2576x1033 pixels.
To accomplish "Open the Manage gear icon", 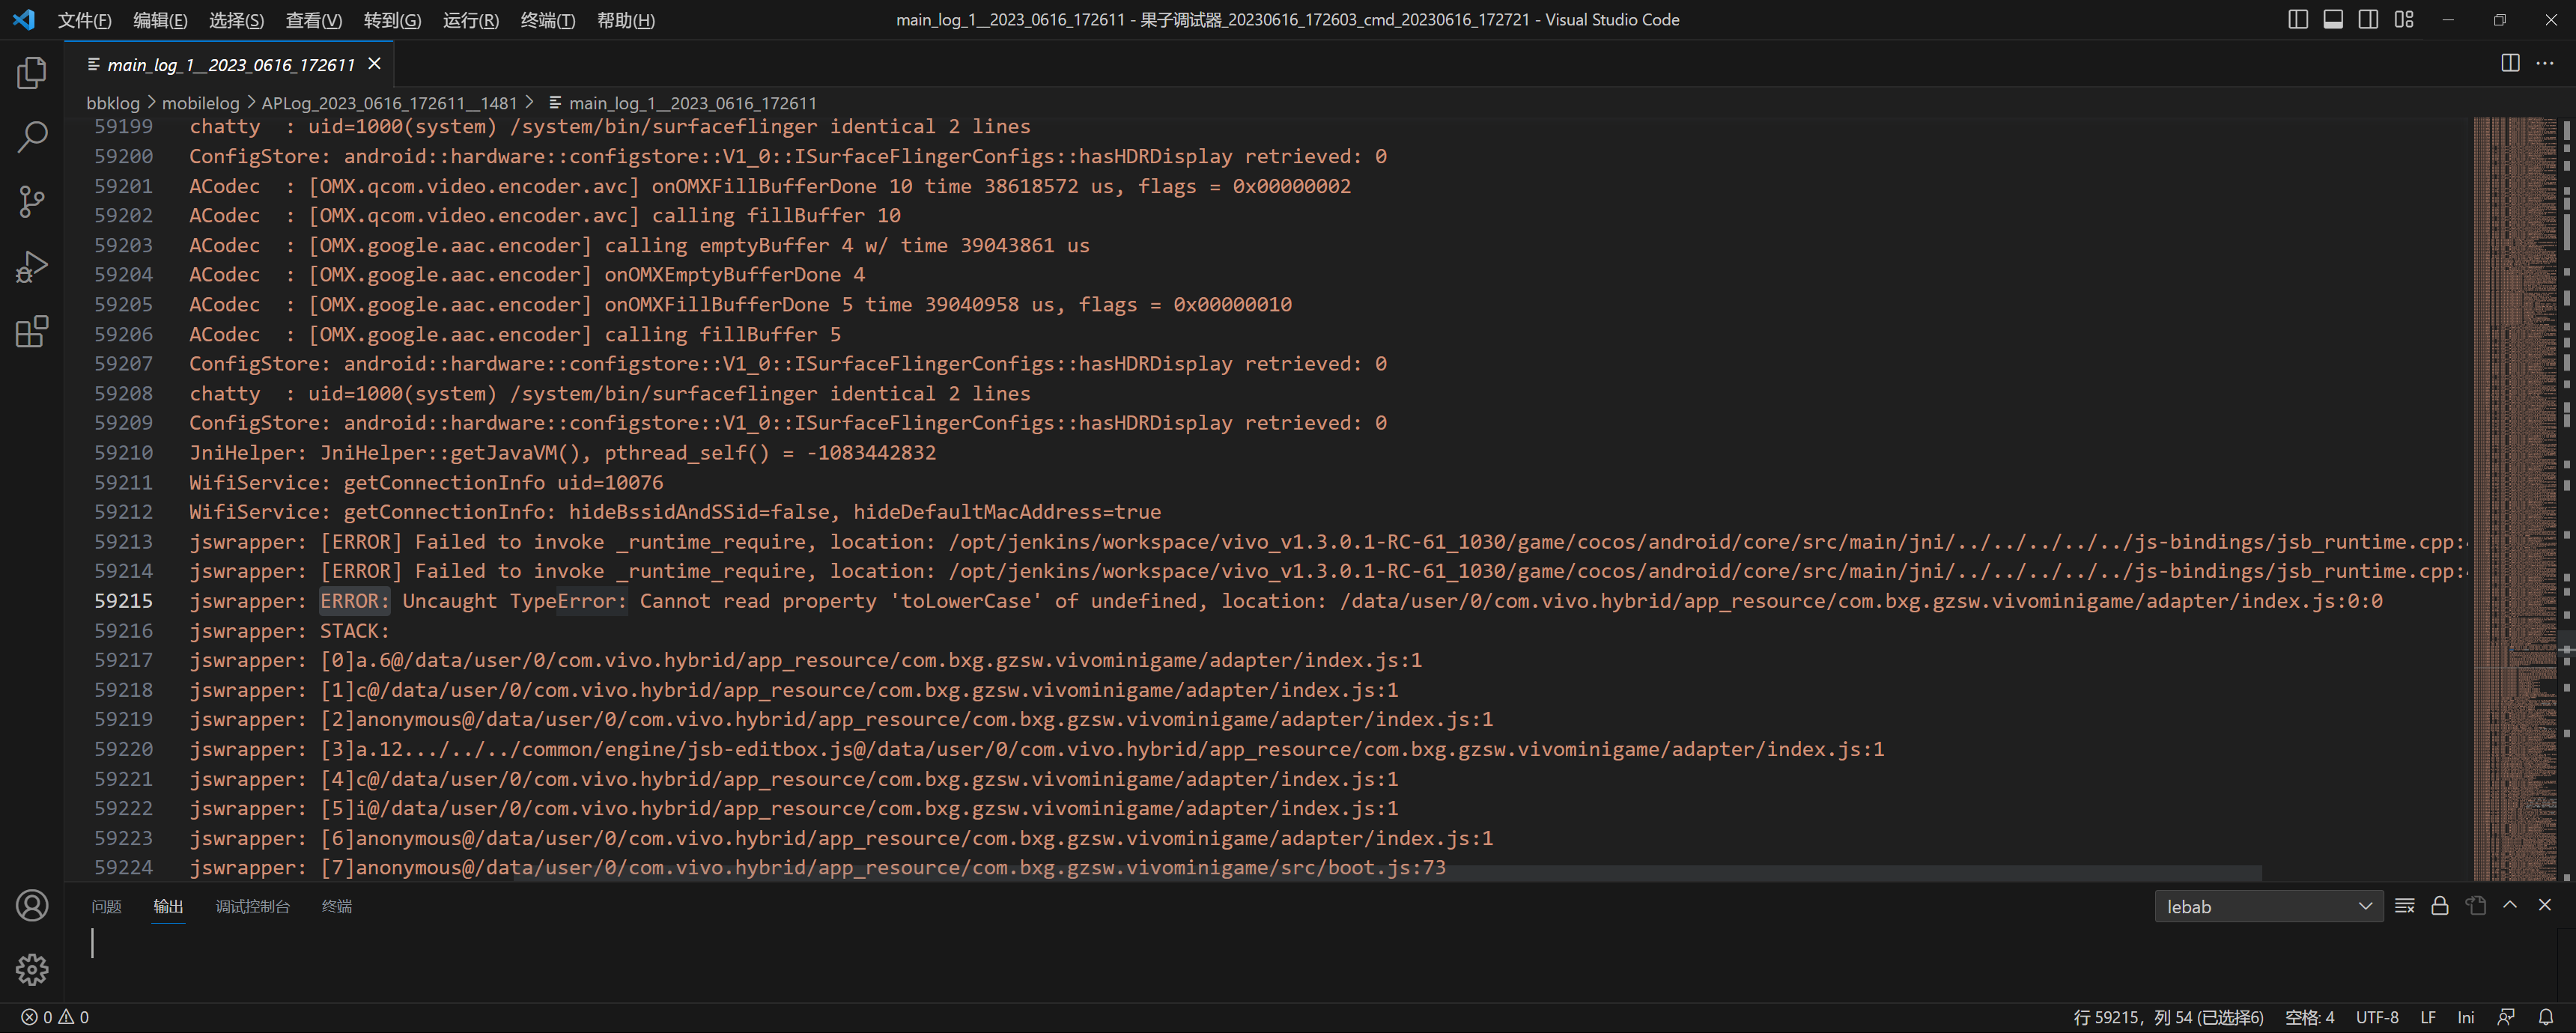I will pos(32,969).
